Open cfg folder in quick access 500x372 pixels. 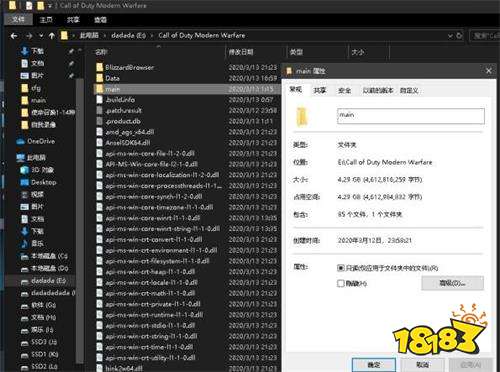31,88
